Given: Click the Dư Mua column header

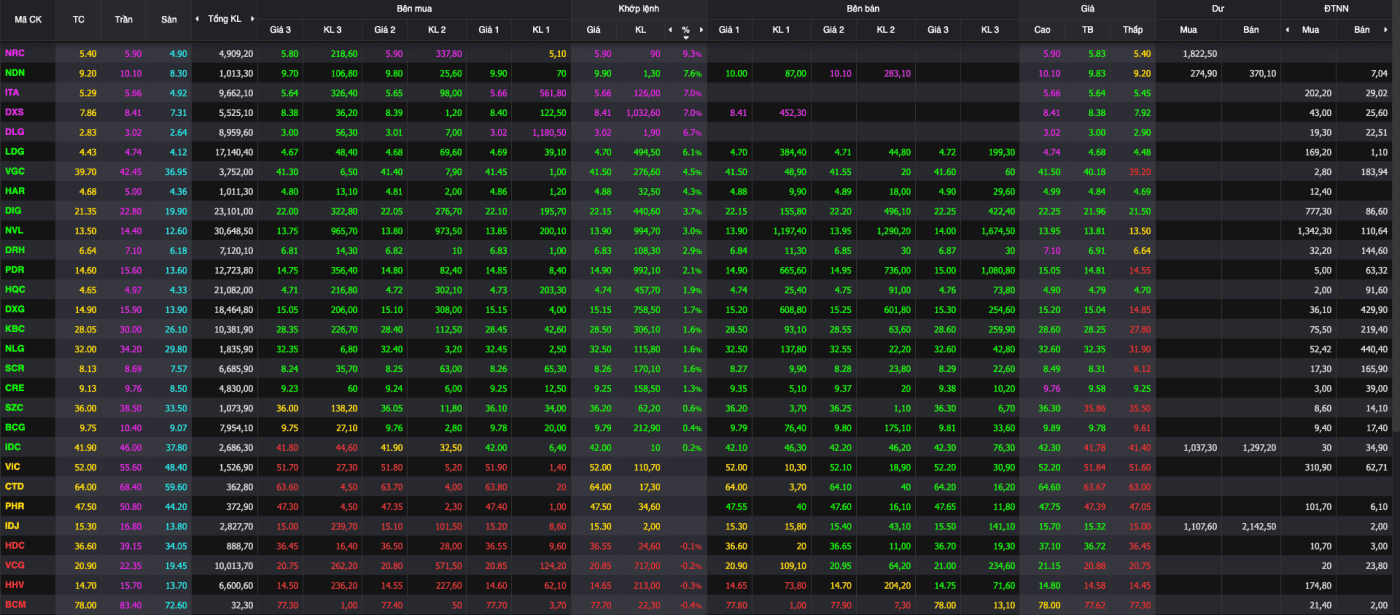Looking at the screenshot, I should pos(1188,30).
